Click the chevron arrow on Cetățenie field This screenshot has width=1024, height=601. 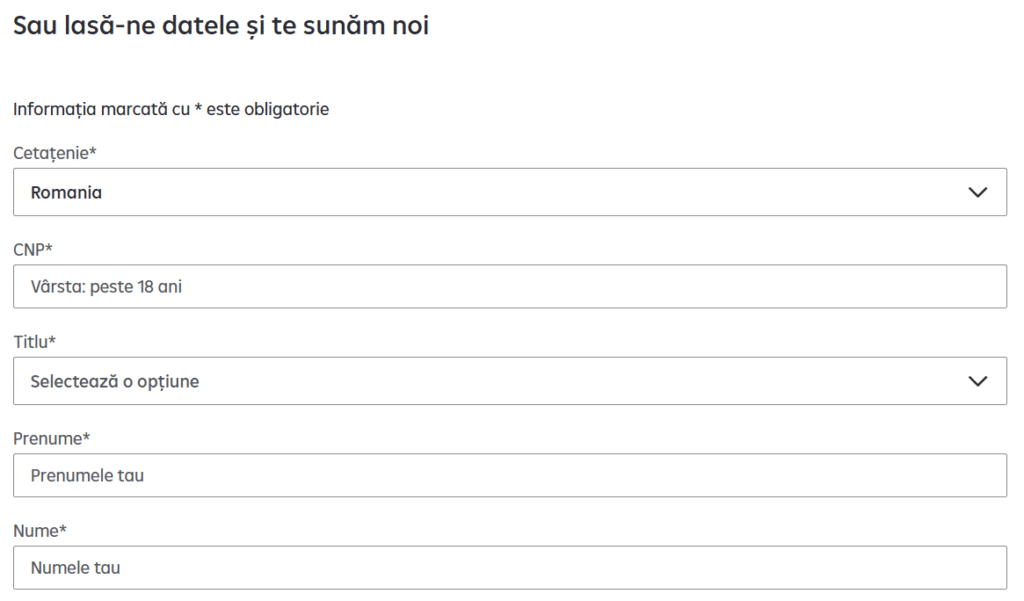978,193
